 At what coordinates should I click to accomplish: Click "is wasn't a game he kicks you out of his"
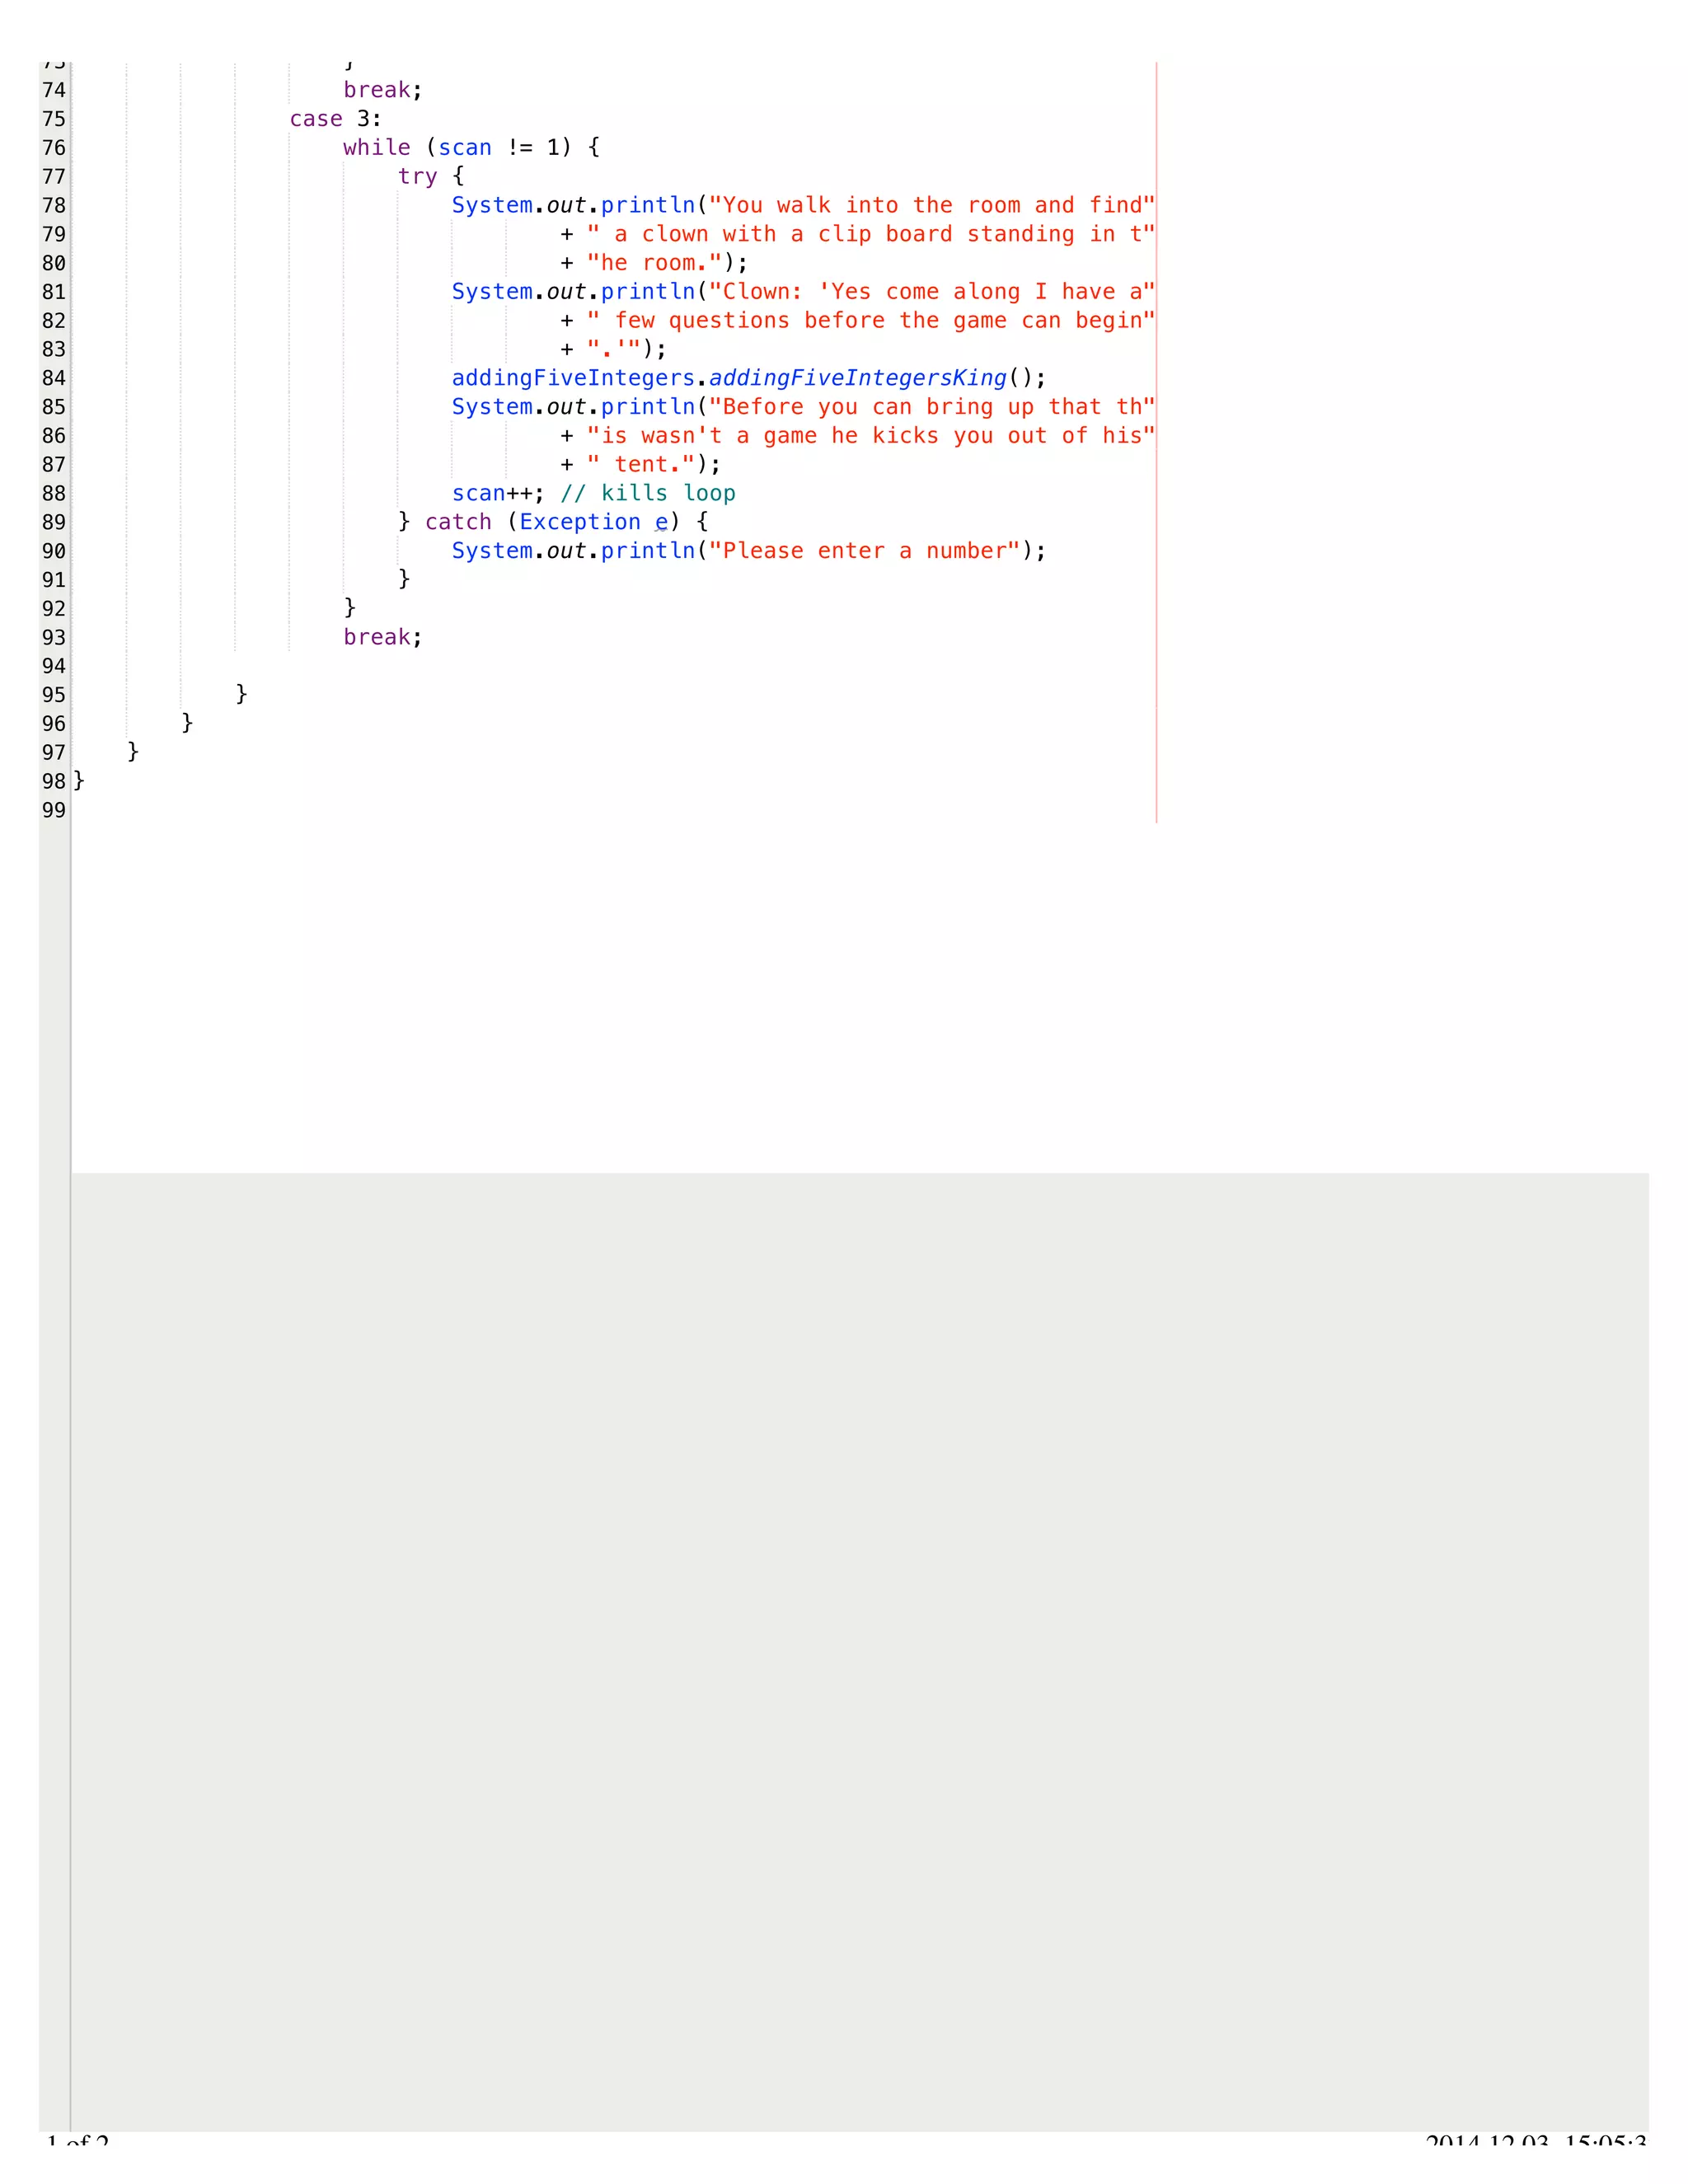tap(870, 435)
